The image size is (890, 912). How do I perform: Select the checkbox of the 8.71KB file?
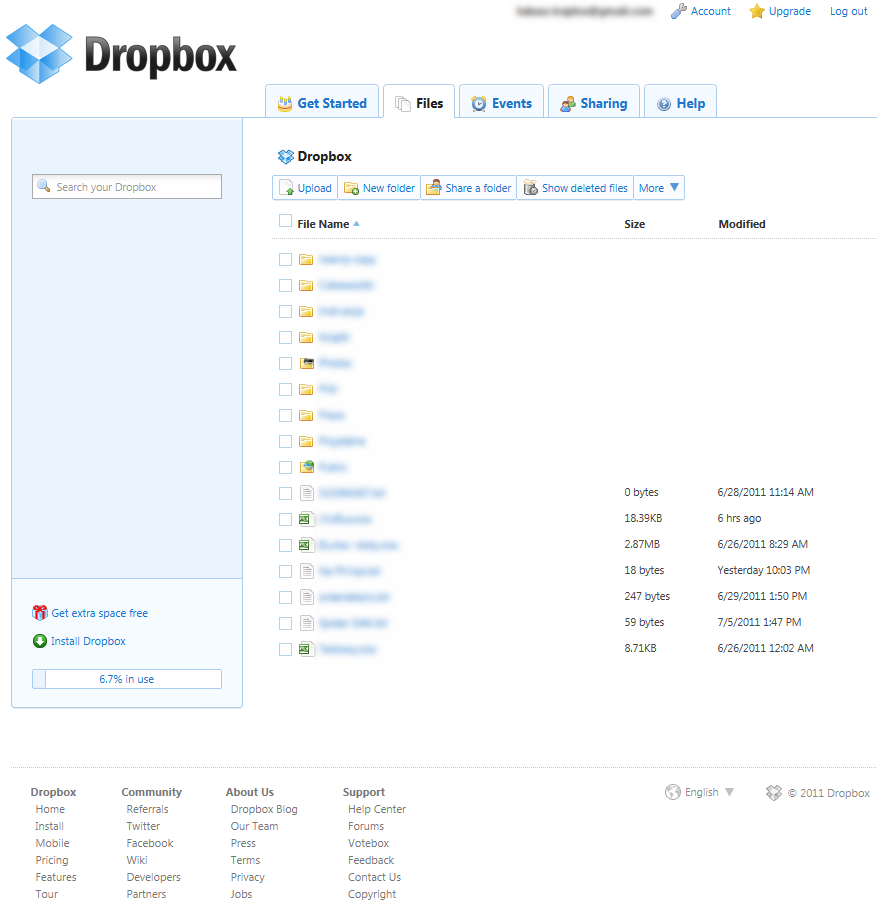[285, 649]
